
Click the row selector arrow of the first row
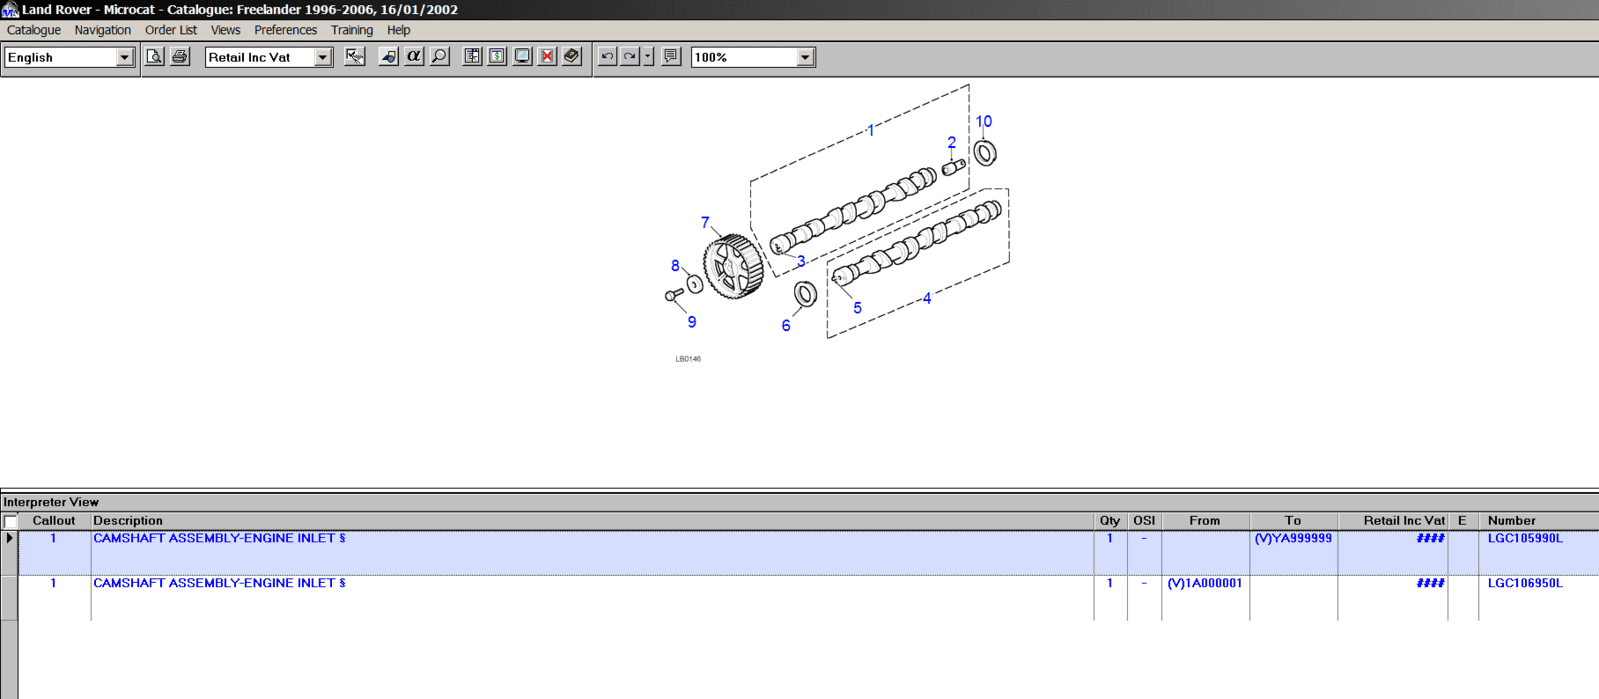click(x=9, y=538)
